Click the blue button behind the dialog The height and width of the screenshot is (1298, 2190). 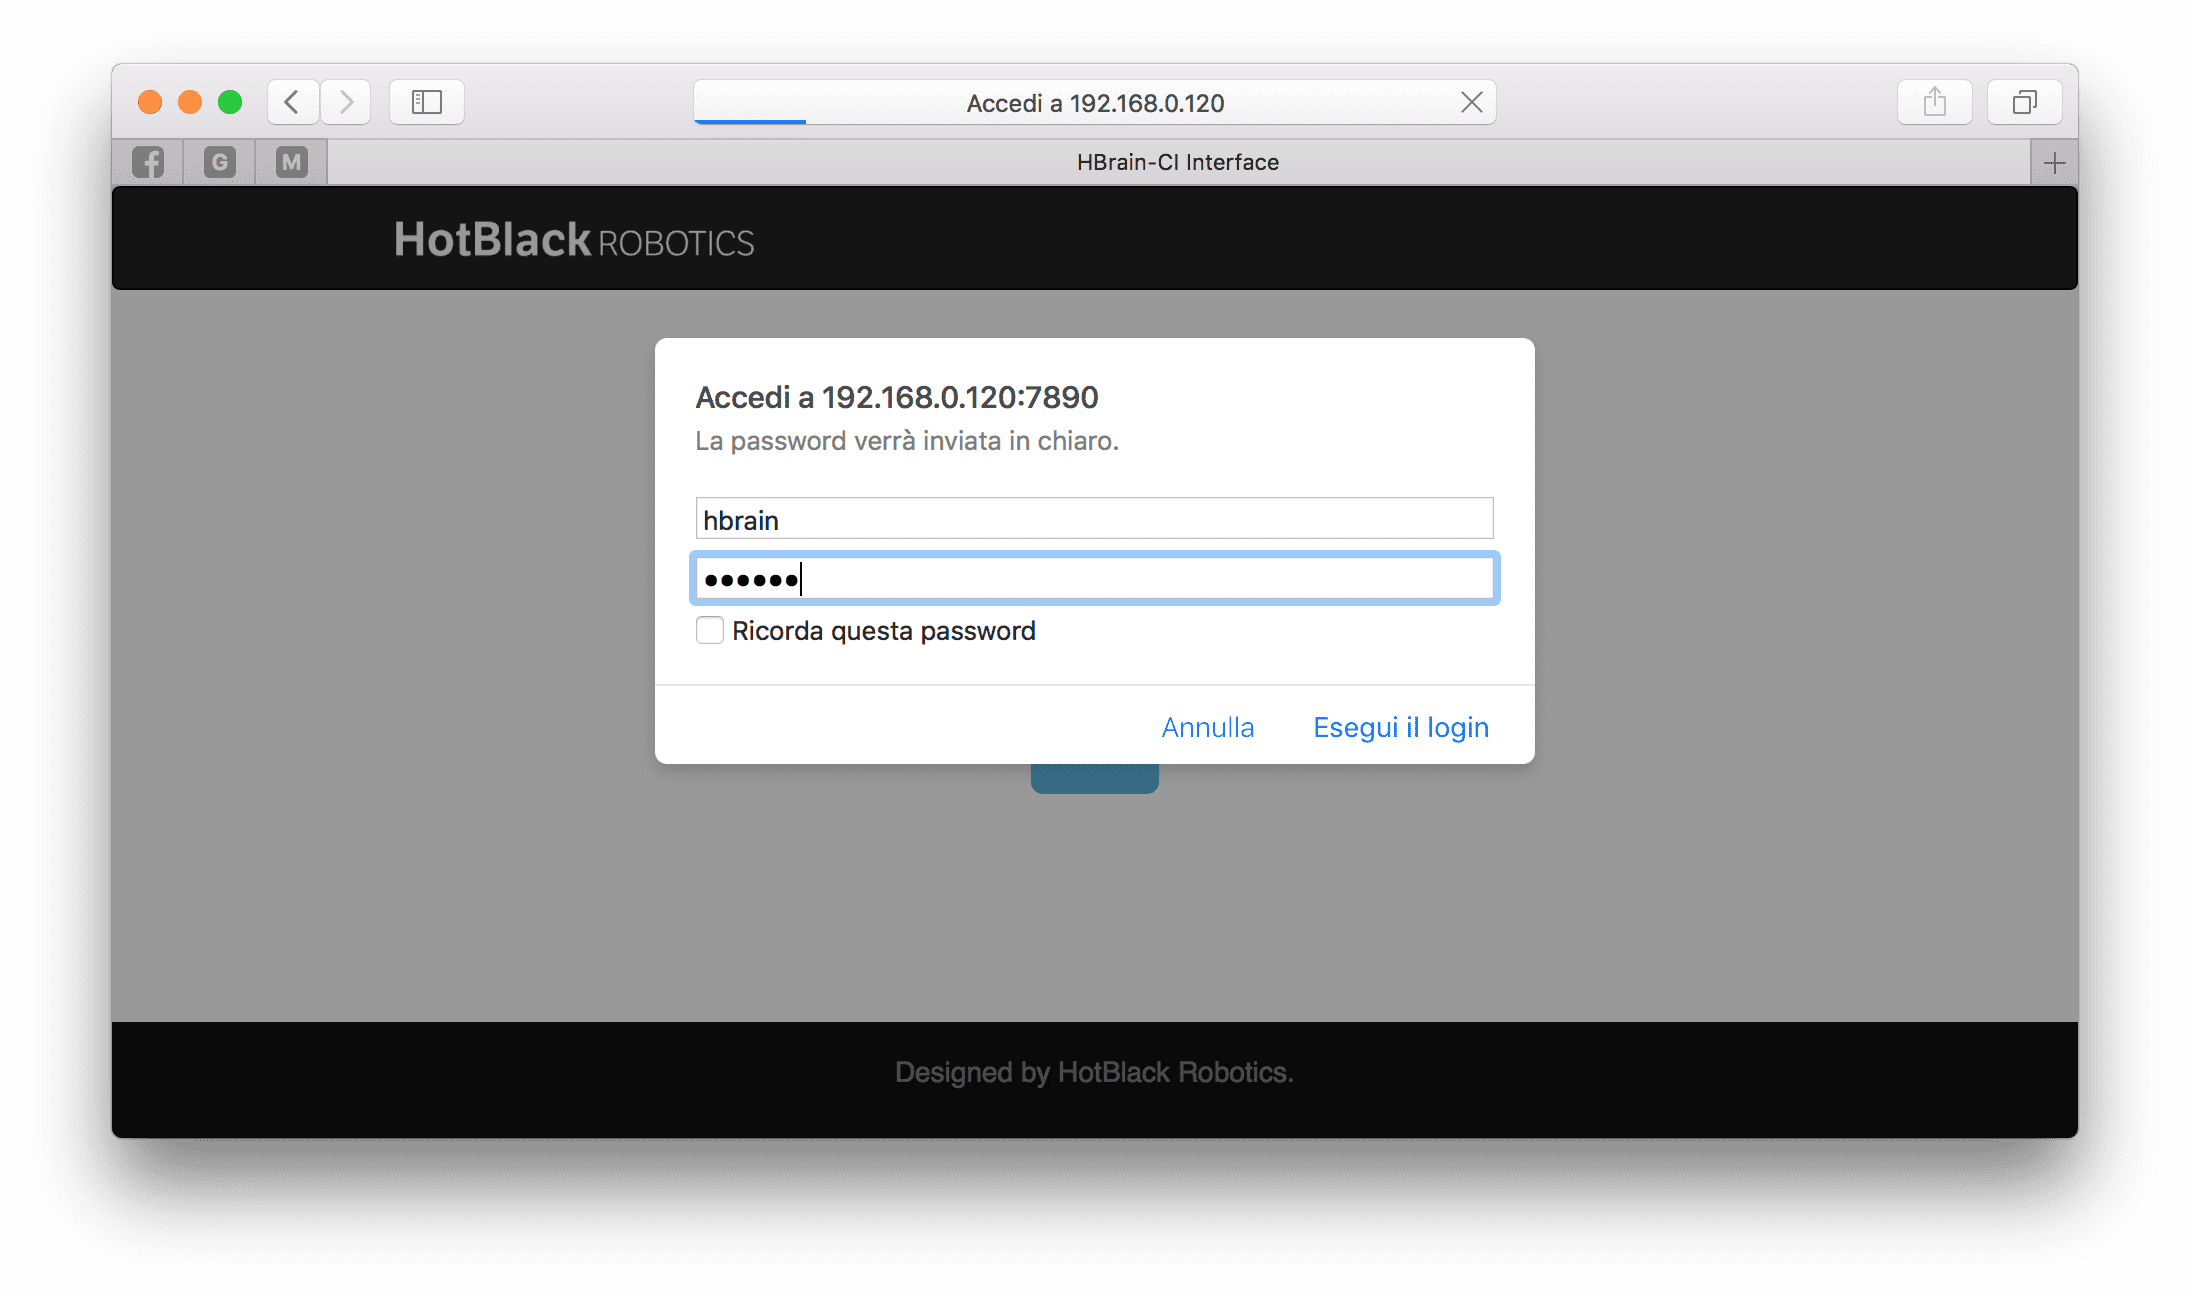click(1094, 779)
